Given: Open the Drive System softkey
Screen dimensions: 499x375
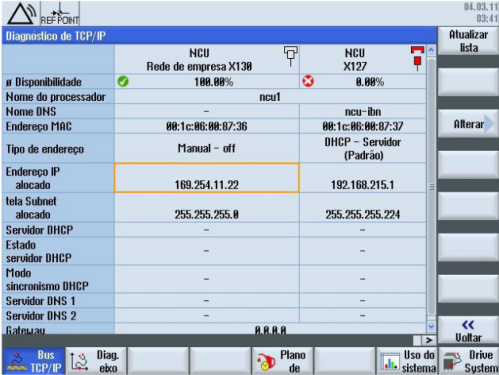Looking at the screenshot, I should [x=469, y=361].
